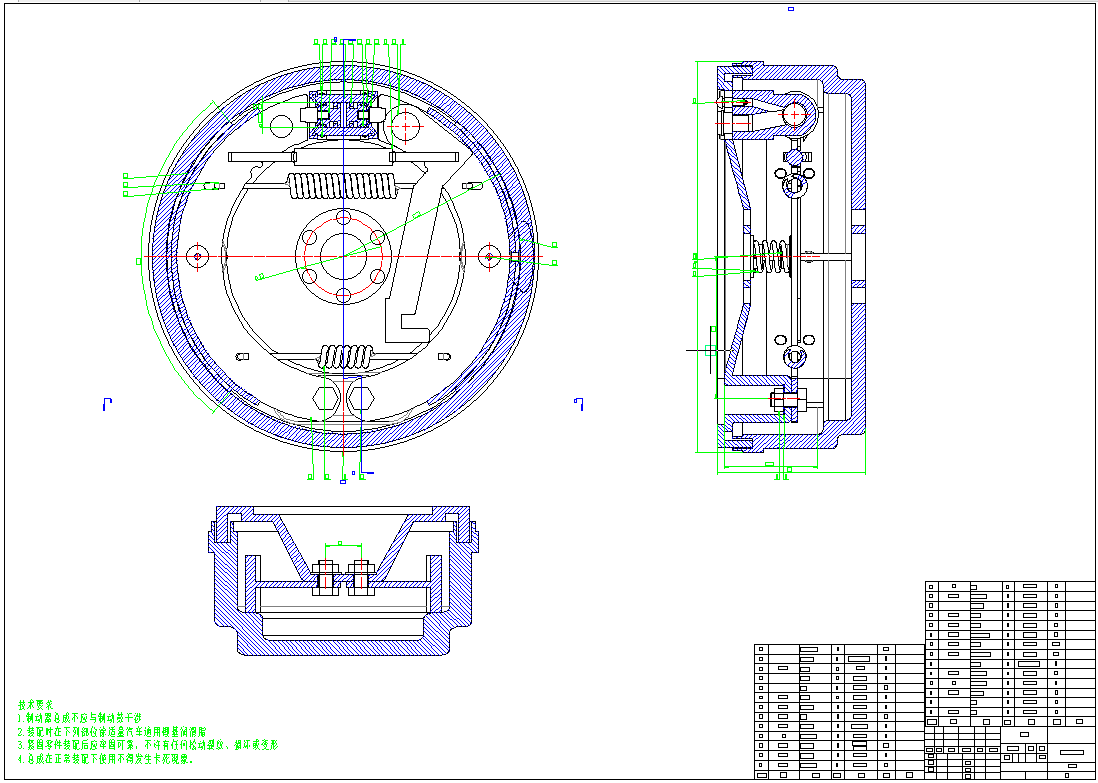This screenshot has width=1098, height=783.
Task: Select the blue section mark left of drum
Action: tap(106, 403)
